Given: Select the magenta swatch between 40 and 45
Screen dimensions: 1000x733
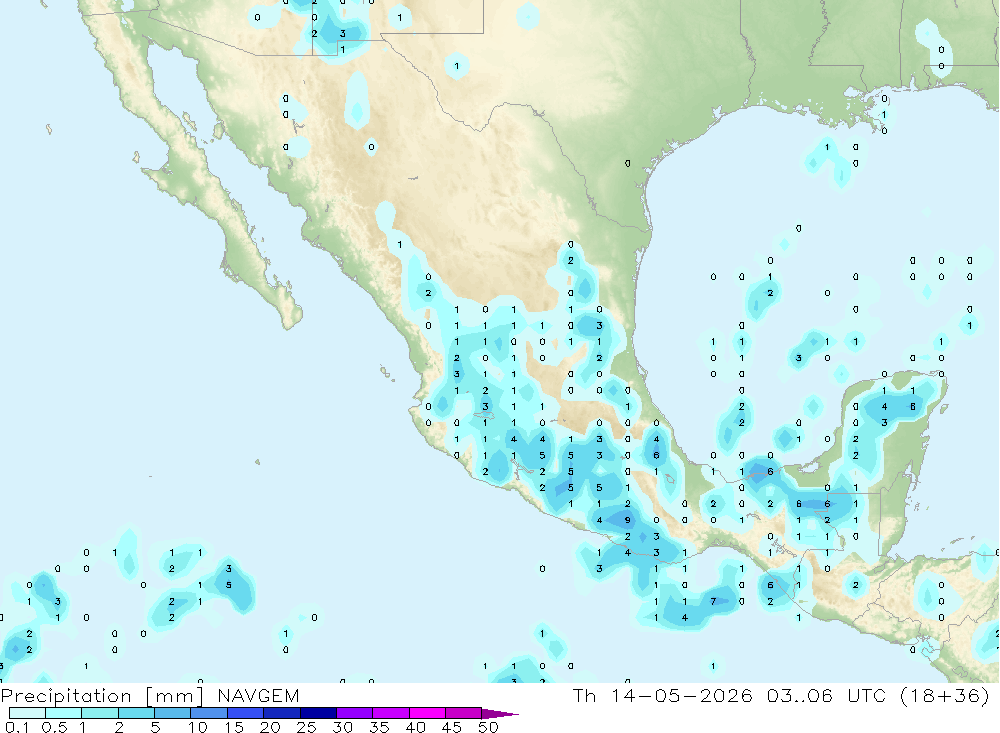Looking at the screenshot, I should click(x=427, y=713).
